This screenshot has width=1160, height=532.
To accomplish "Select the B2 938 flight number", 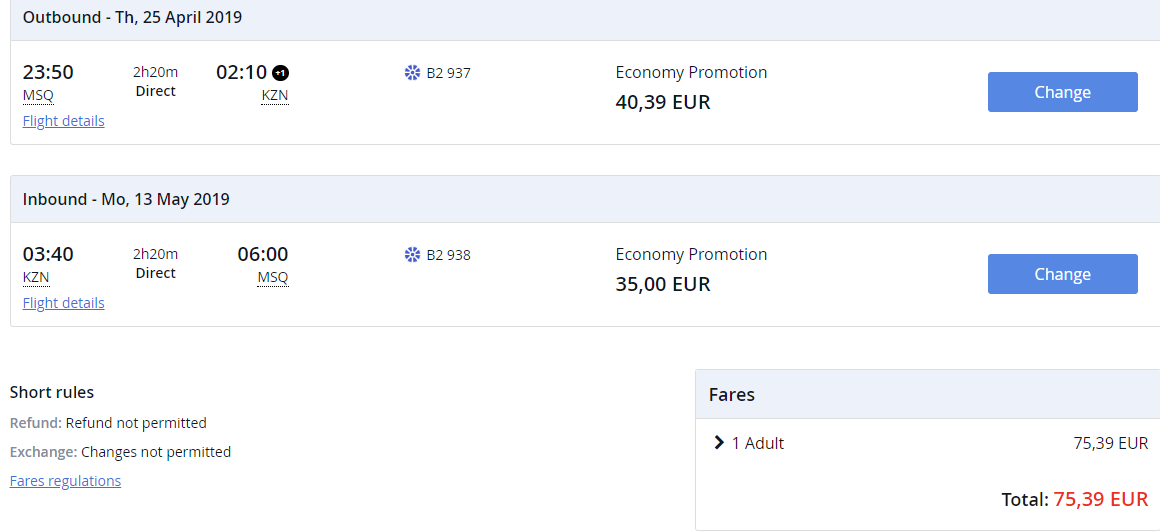I will coord(448,255).
